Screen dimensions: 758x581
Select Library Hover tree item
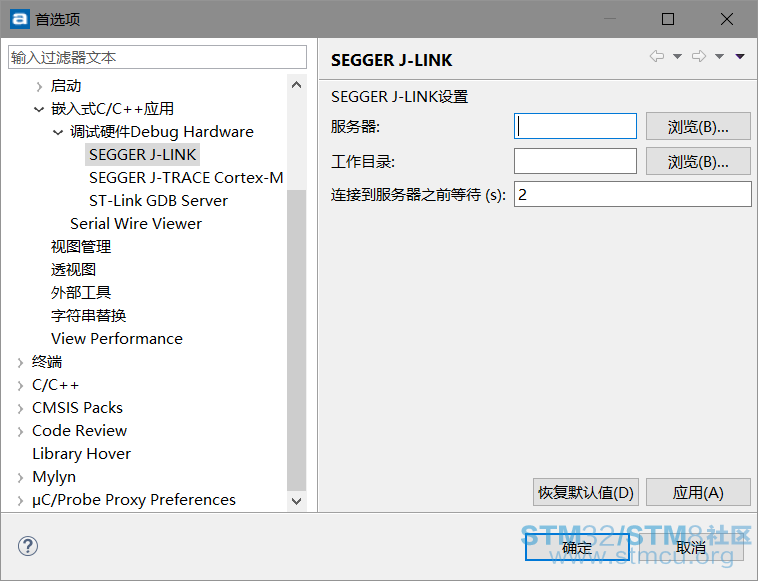coord(82,454)
